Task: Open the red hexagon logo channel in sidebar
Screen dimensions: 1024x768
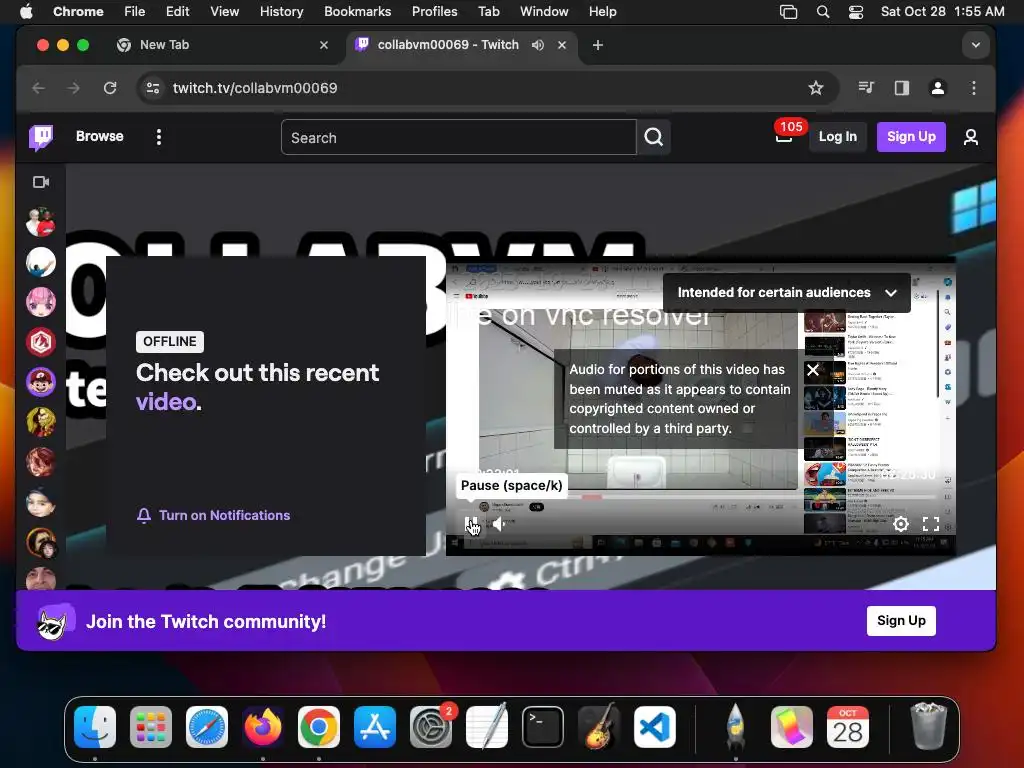Action: [40, 342]
